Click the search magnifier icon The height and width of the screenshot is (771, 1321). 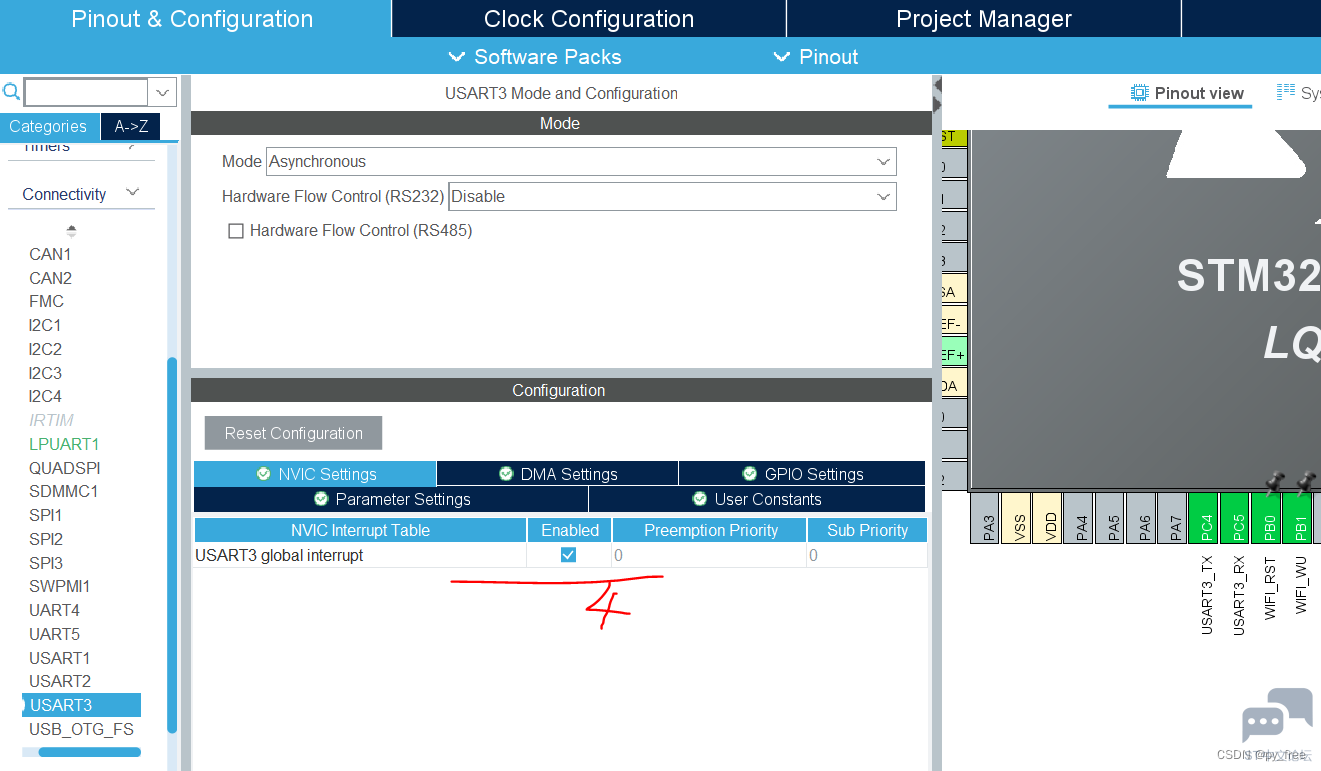[x=11, y=92]
